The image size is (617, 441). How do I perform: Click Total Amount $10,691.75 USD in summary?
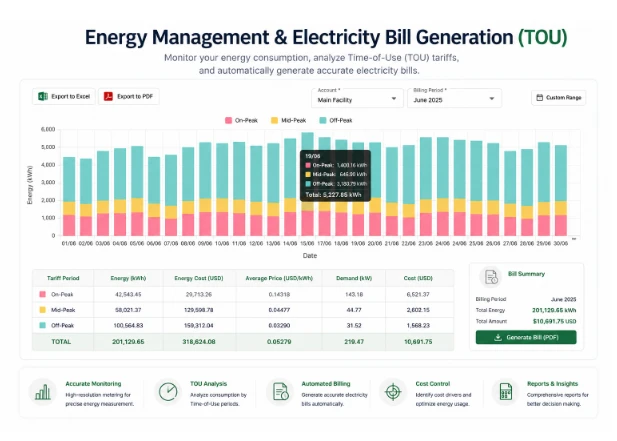coord(554,321)
